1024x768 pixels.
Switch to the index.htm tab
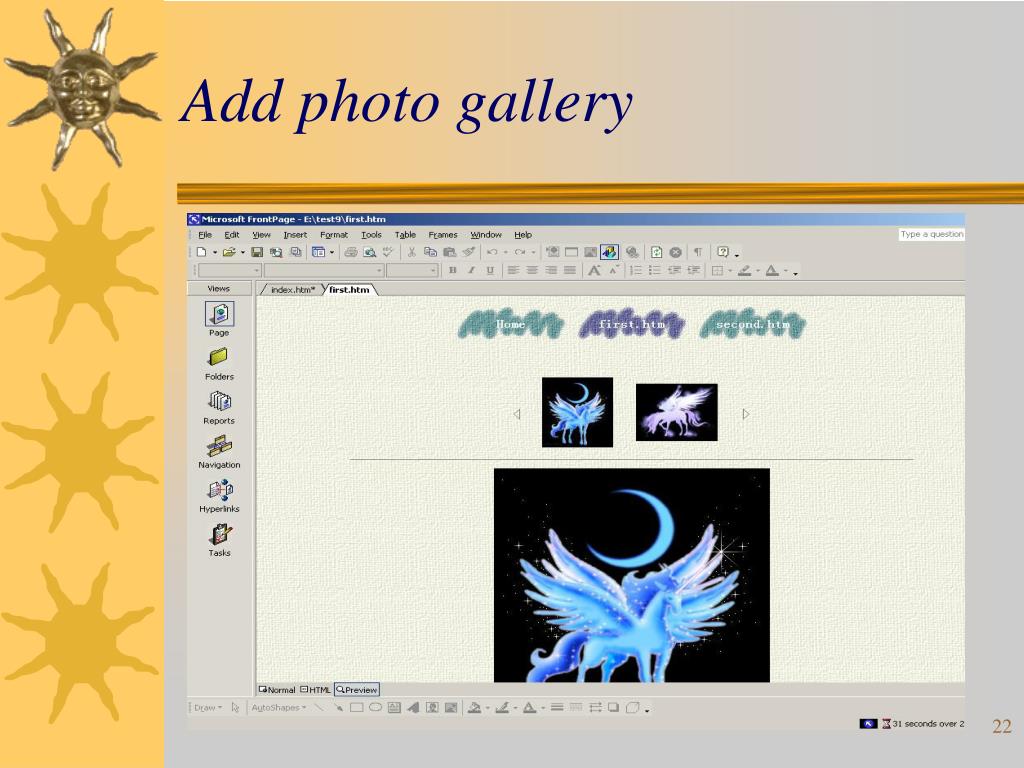pyautogui.click(x=293, y=289)
